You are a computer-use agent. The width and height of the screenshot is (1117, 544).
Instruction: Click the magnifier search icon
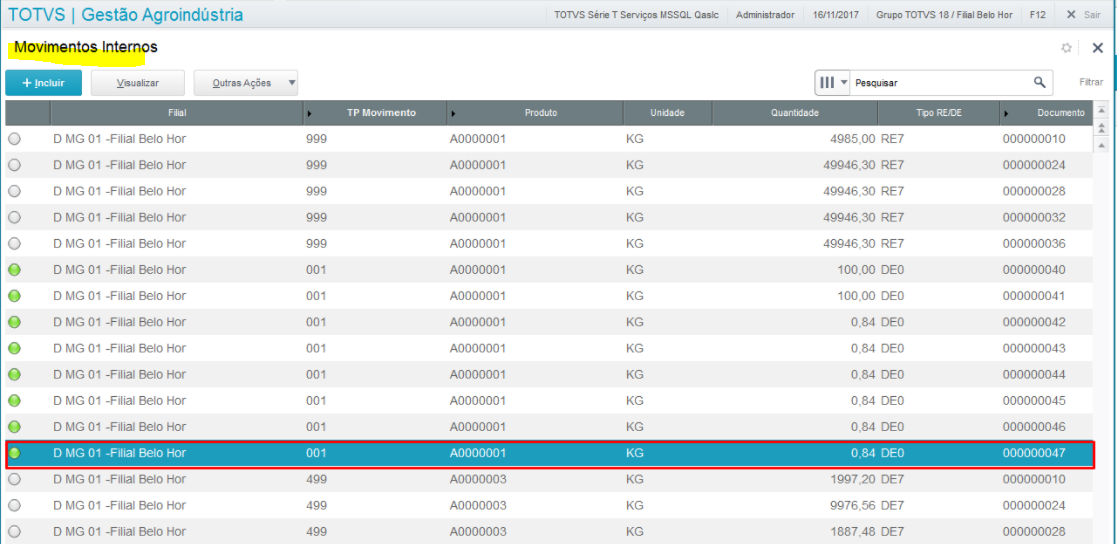click(1040, 82)
